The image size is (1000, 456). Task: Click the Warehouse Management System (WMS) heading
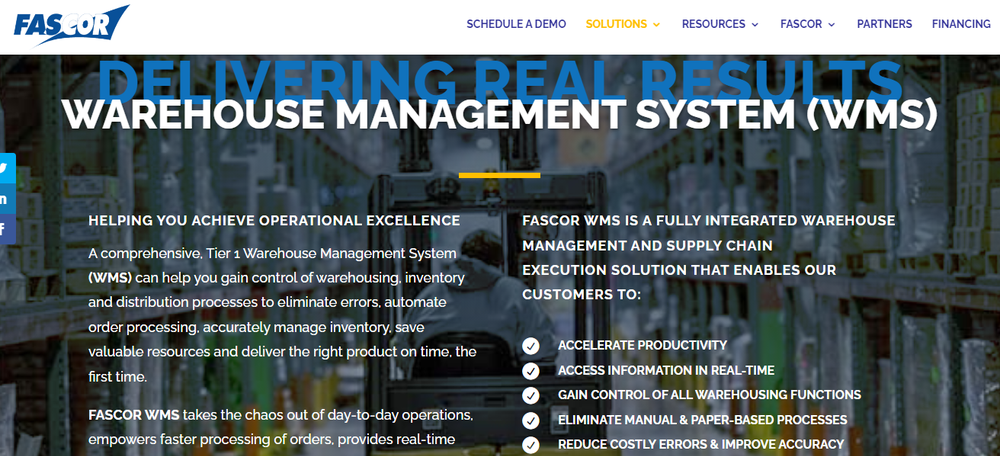point(500,114)
